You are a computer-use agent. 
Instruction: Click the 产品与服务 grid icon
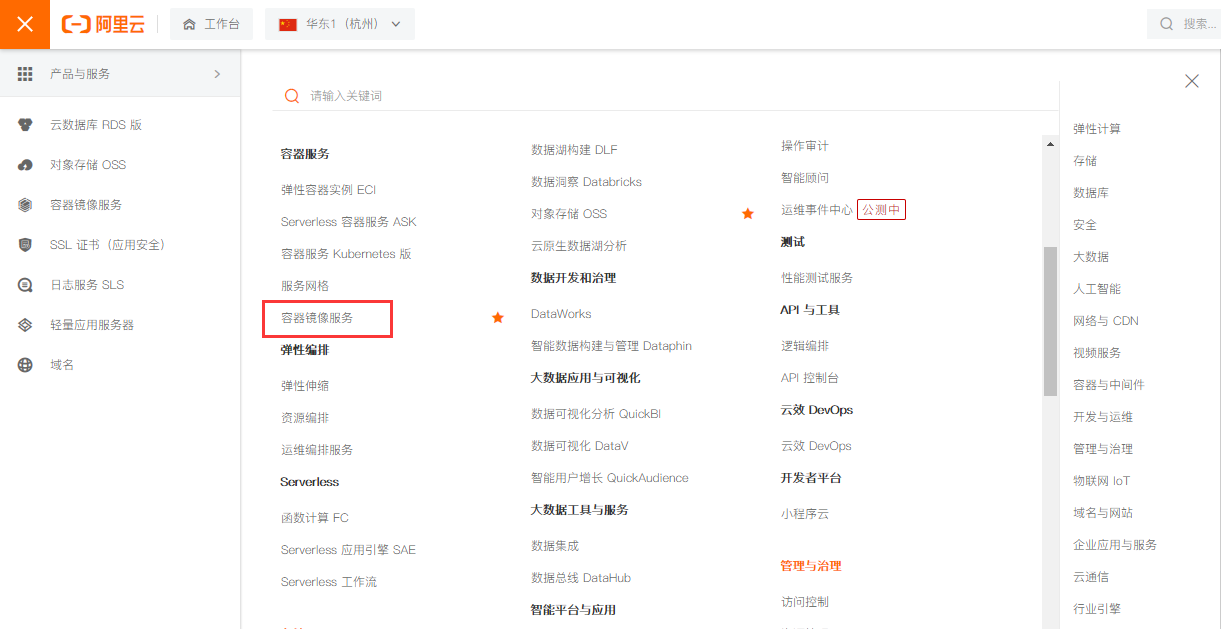click(25, 74)
